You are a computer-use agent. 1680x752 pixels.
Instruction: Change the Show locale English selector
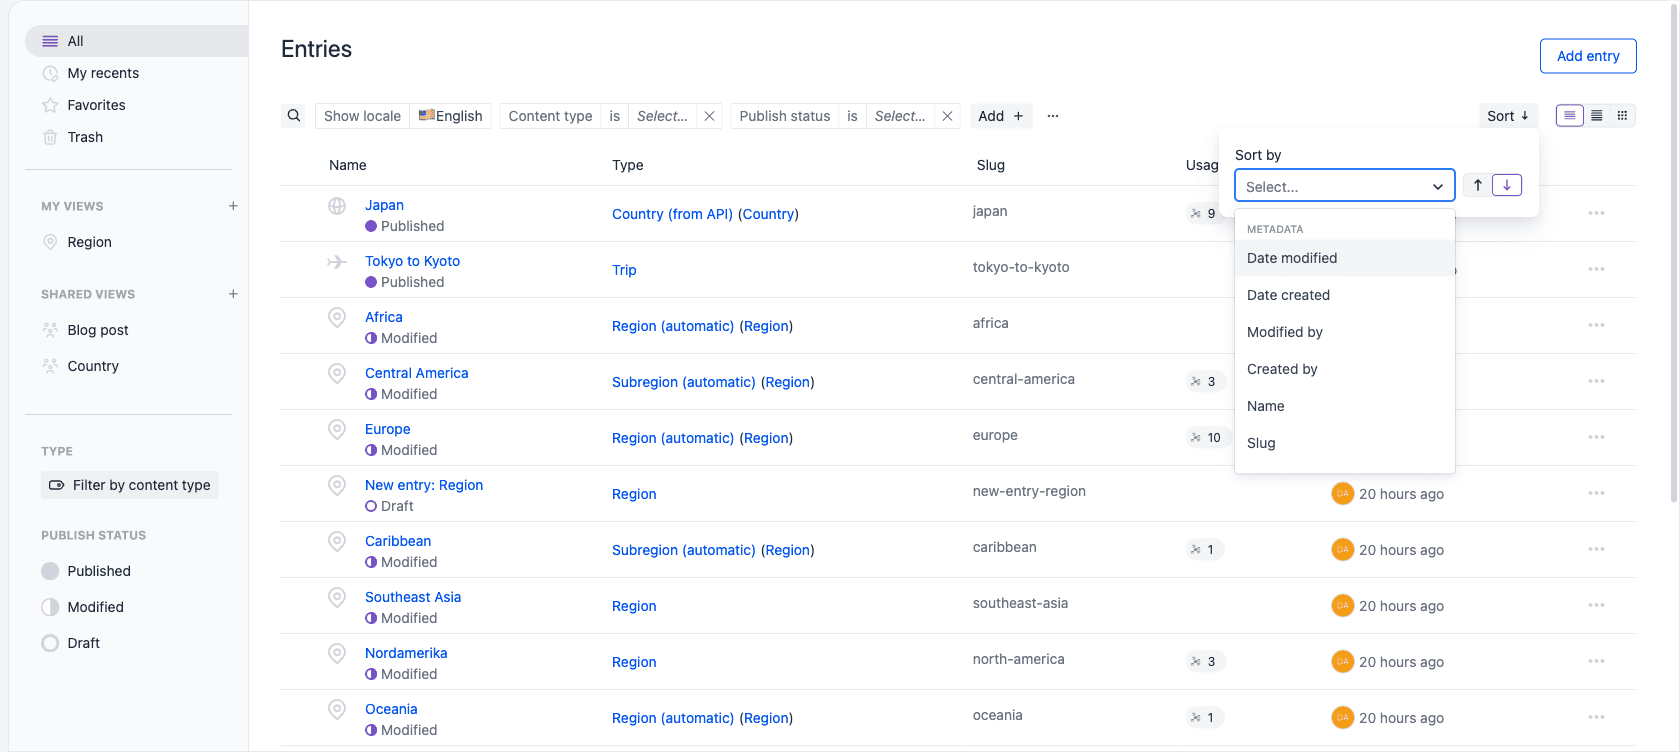[x=450, y=116]
